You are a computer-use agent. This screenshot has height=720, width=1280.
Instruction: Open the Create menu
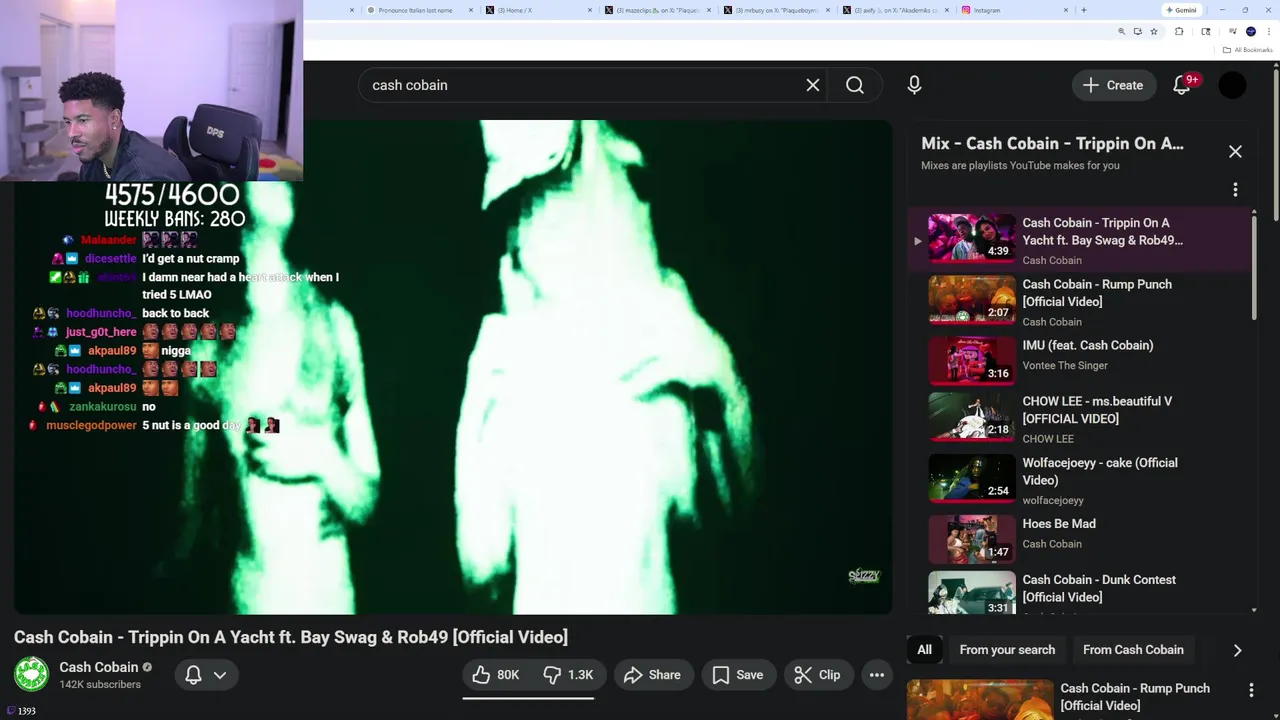point(1113,85)
